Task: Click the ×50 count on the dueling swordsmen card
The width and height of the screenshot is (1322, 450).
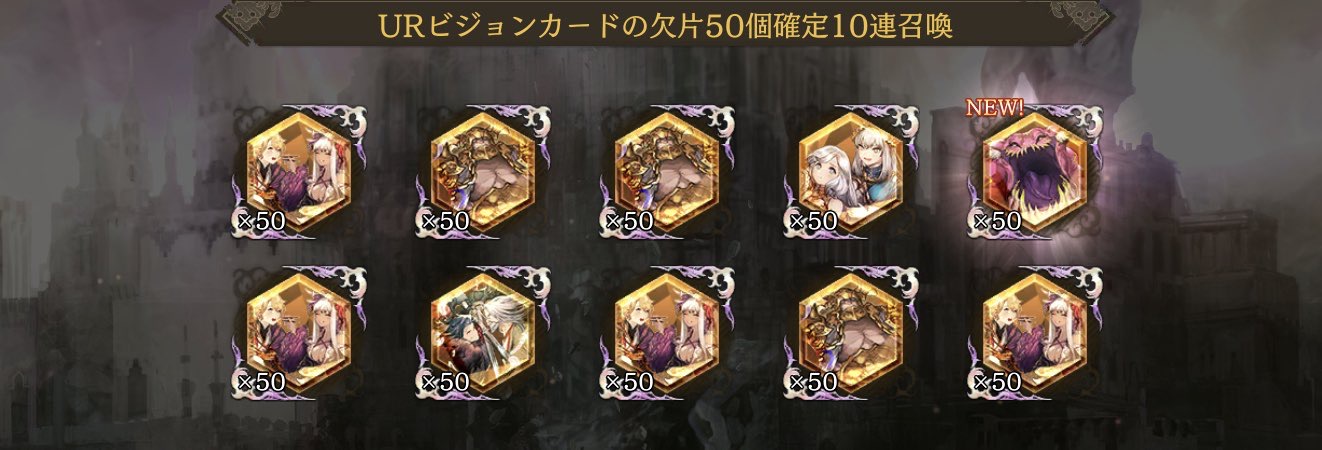Action: [445, 382]
